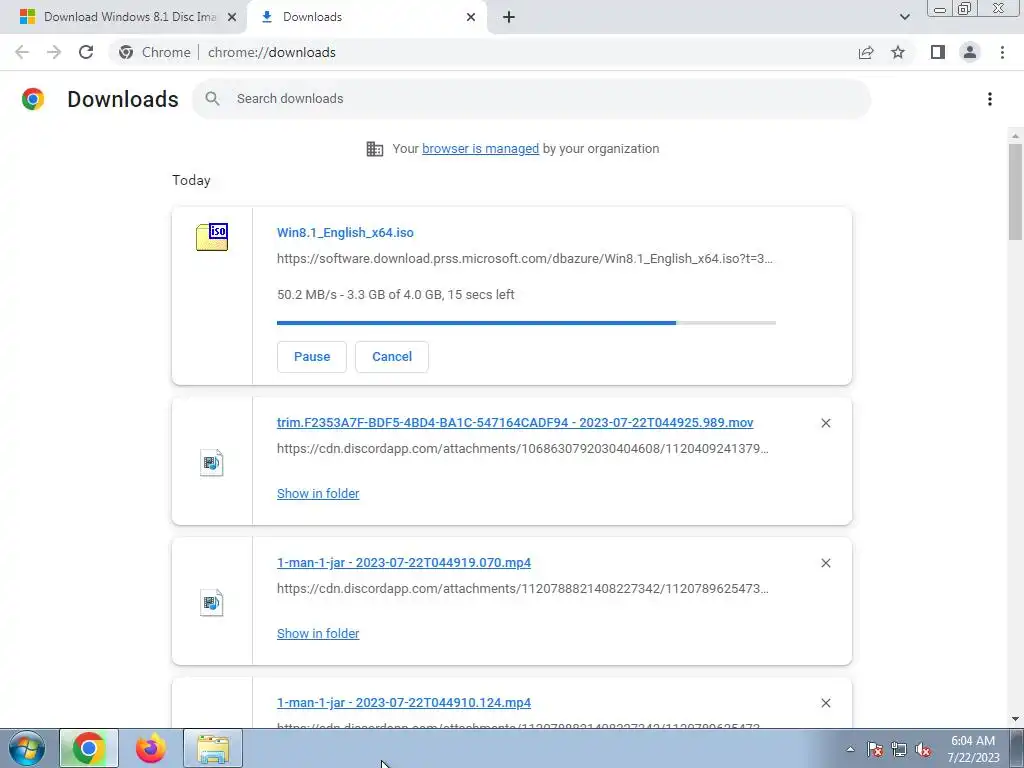Click cdn.discordapp.com URL under 044919.070.mp4
The width and height of the screenshot is (1024, 768).
pyautogui.click(x=522, y=588)
